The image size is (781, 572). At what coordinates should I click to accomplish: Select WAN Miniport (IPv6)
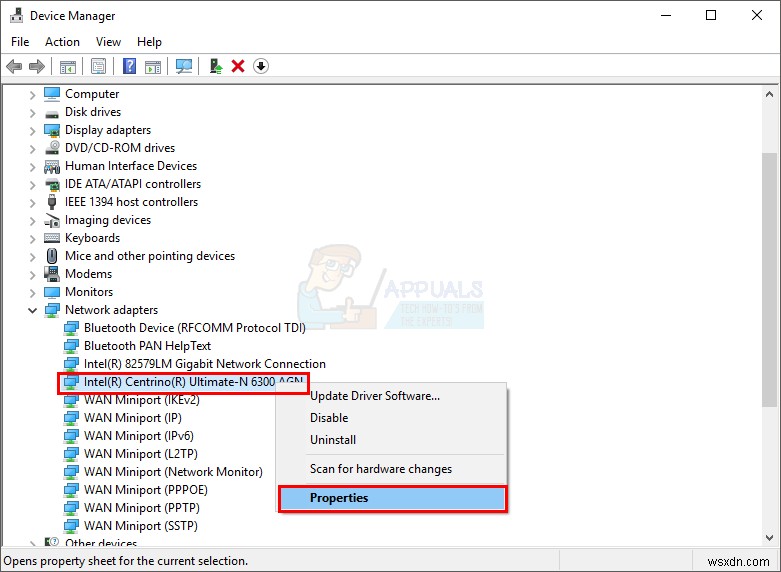138,435
